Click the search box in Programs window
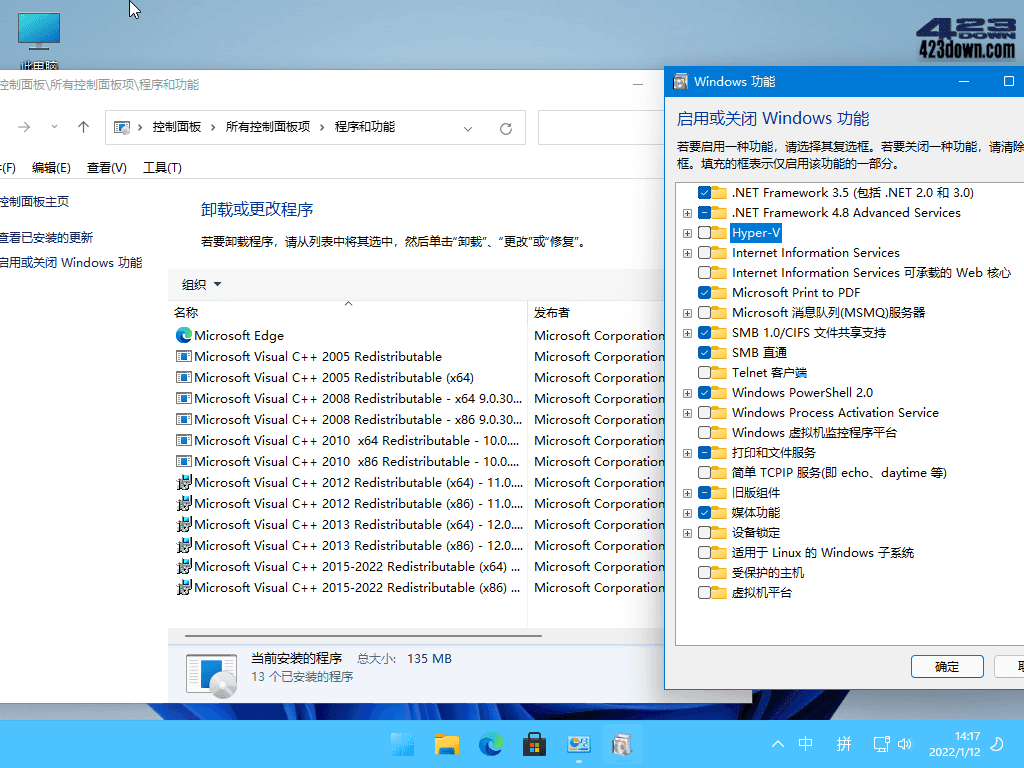The image size is (1024, 768). point(601,127)
